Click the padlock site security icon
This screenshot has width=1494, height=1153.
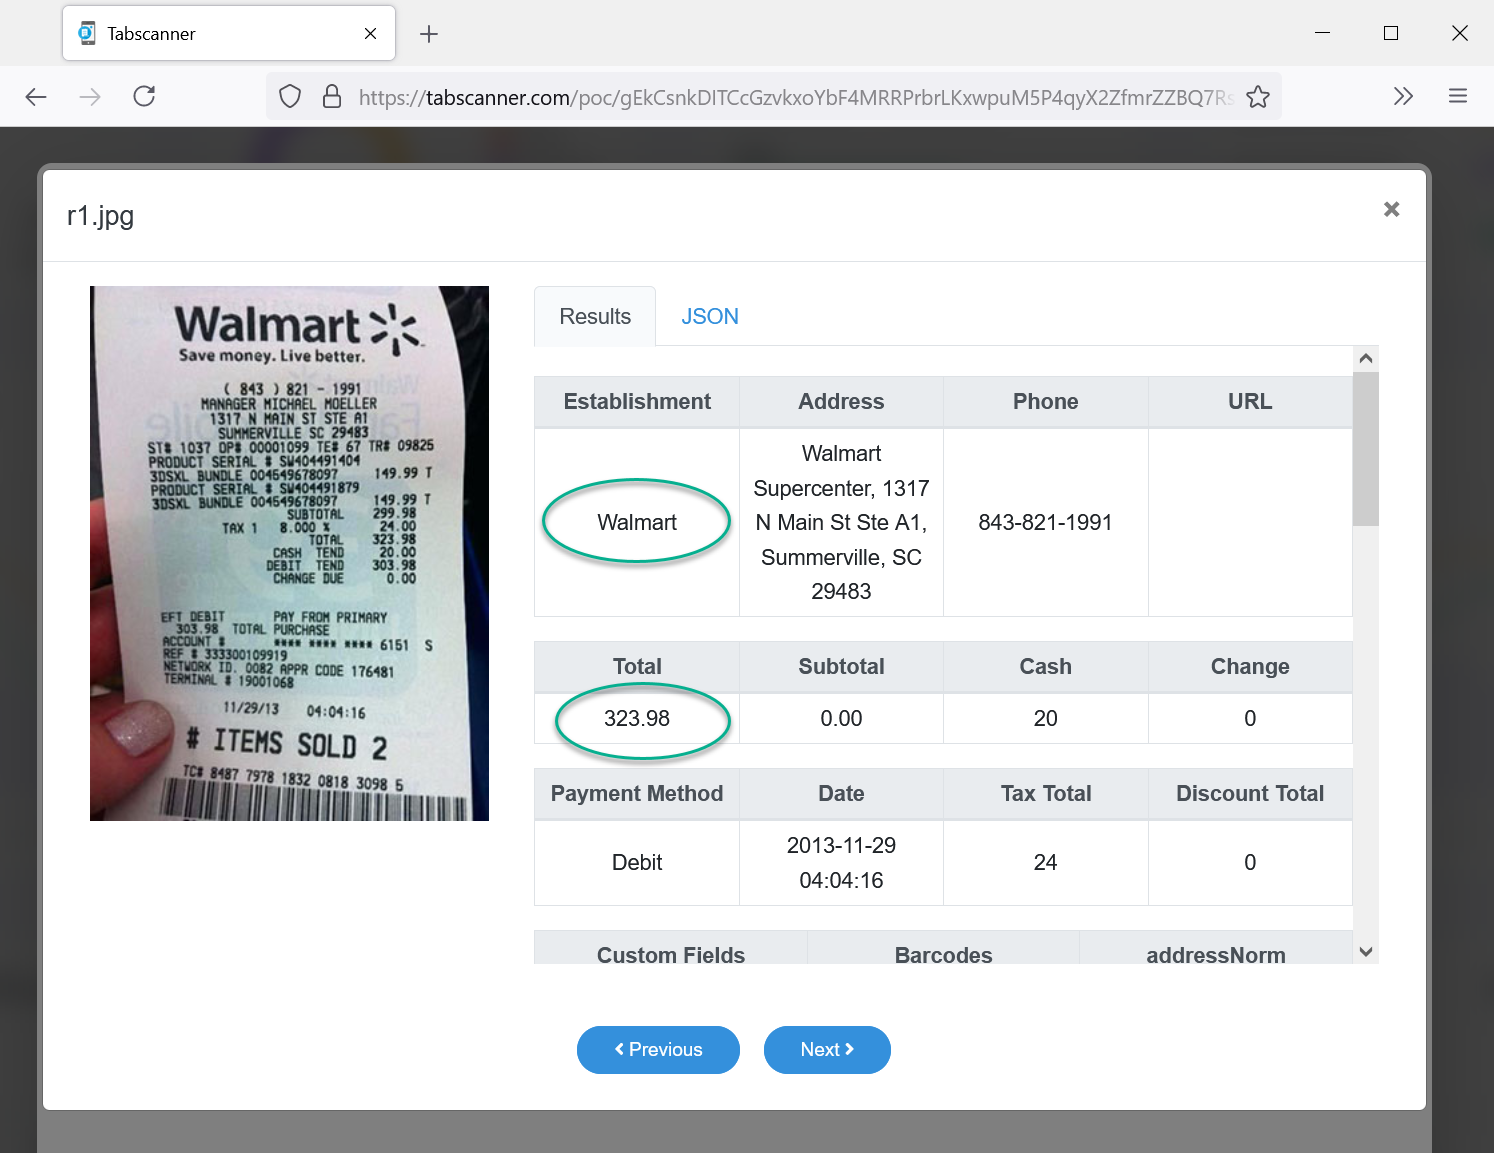[332, 96]
